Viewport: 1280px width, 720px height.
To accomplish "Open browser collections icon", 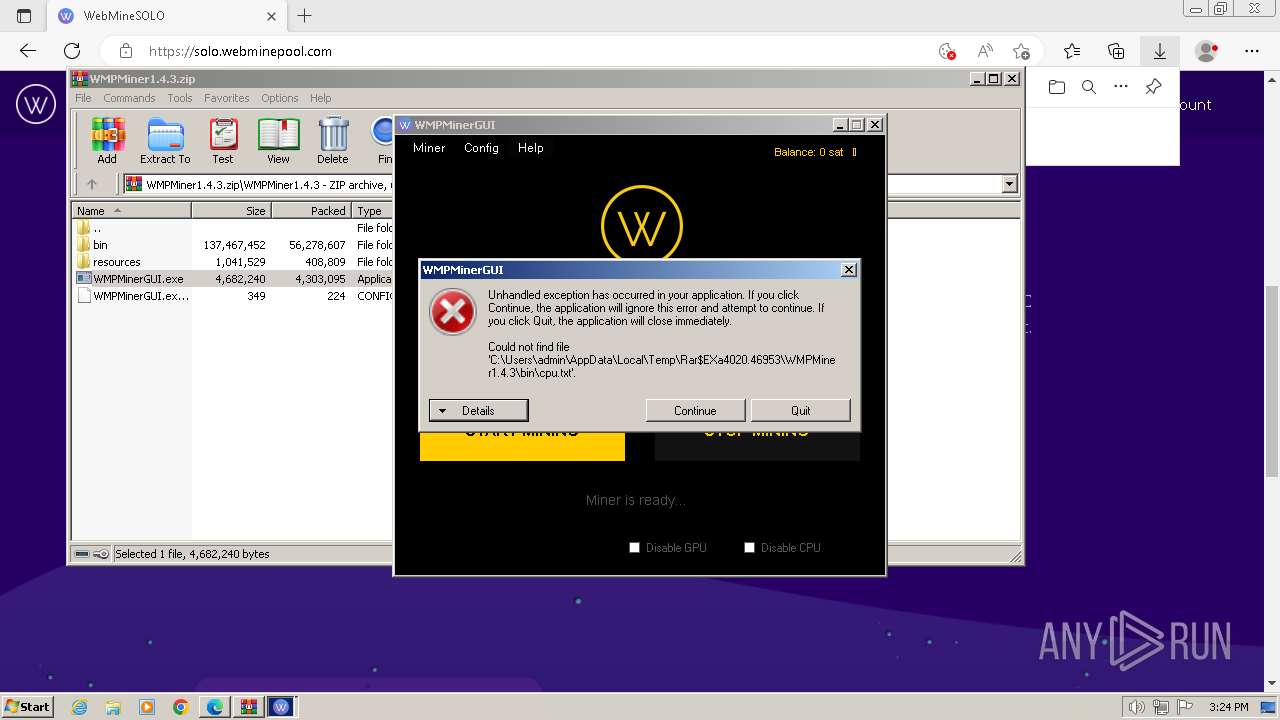I will click(x=1116, y=51).
